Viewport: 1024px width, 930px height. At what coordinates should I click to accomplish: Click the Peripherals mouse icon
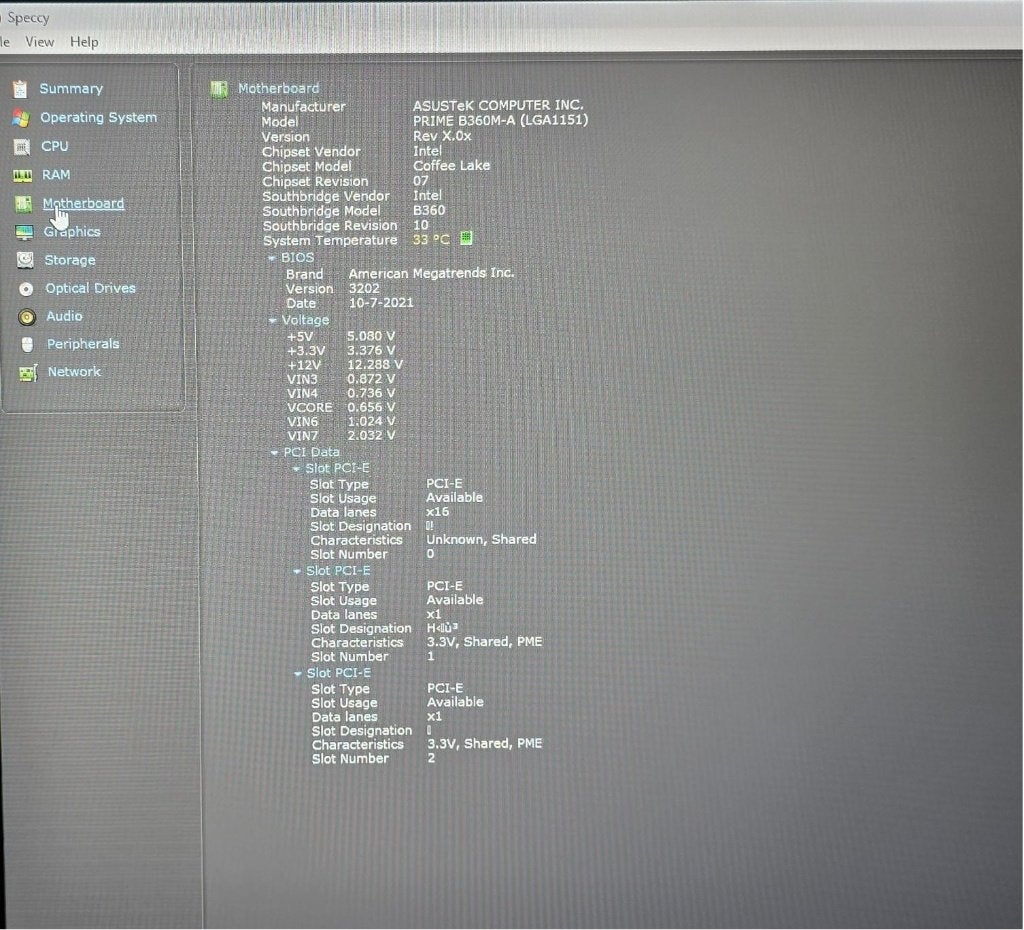pyautogui.click(x=27, y=344)
